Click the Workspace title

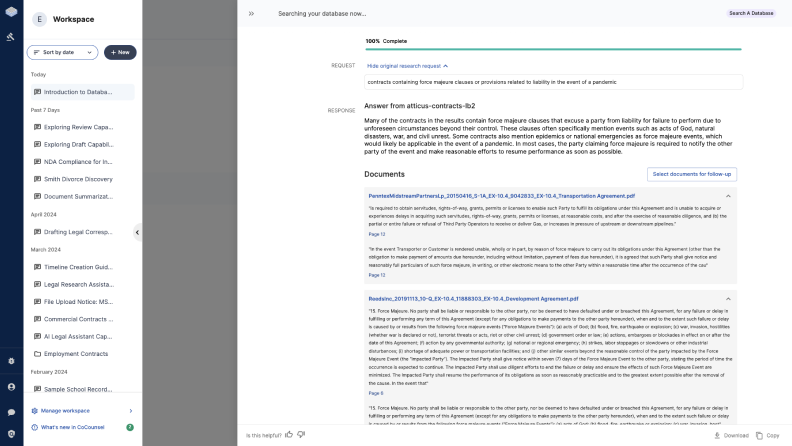tap(73, 19)
